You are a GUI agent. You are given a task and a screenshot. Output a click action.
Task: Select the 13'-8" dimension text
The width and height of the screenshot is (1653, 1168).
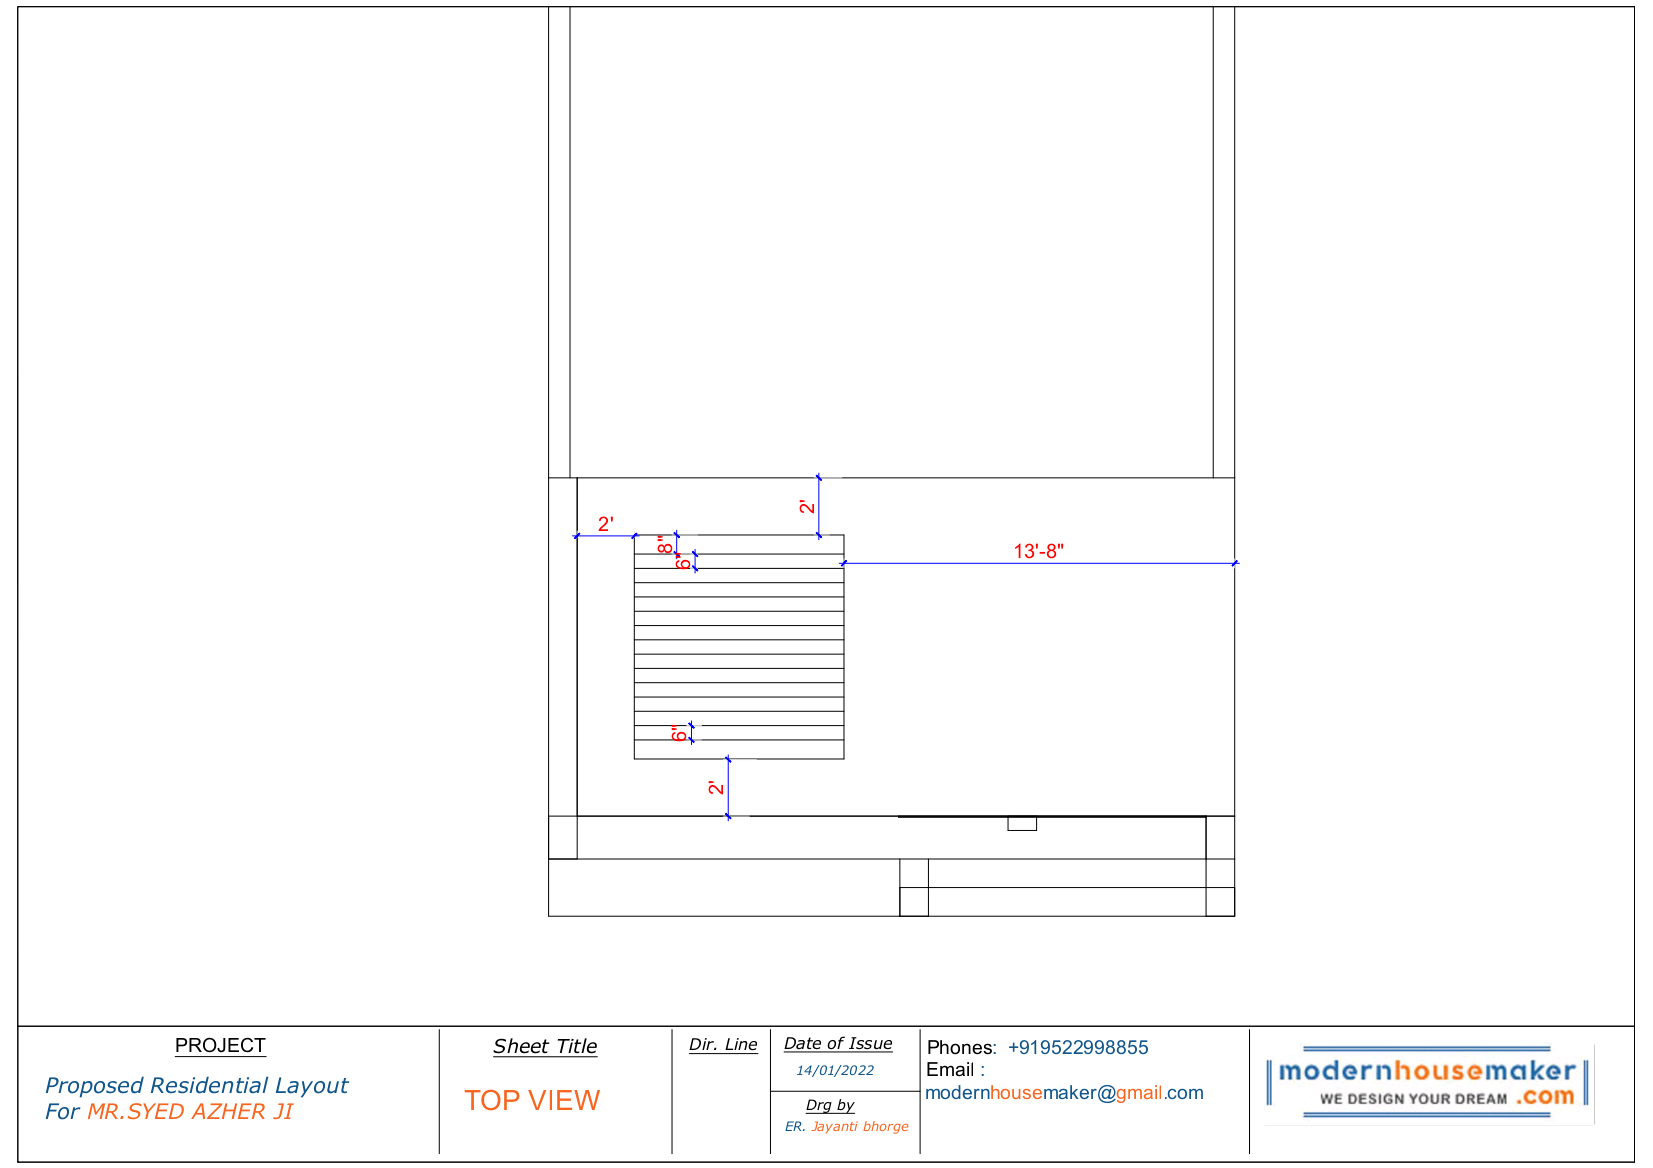(1039, 551)
